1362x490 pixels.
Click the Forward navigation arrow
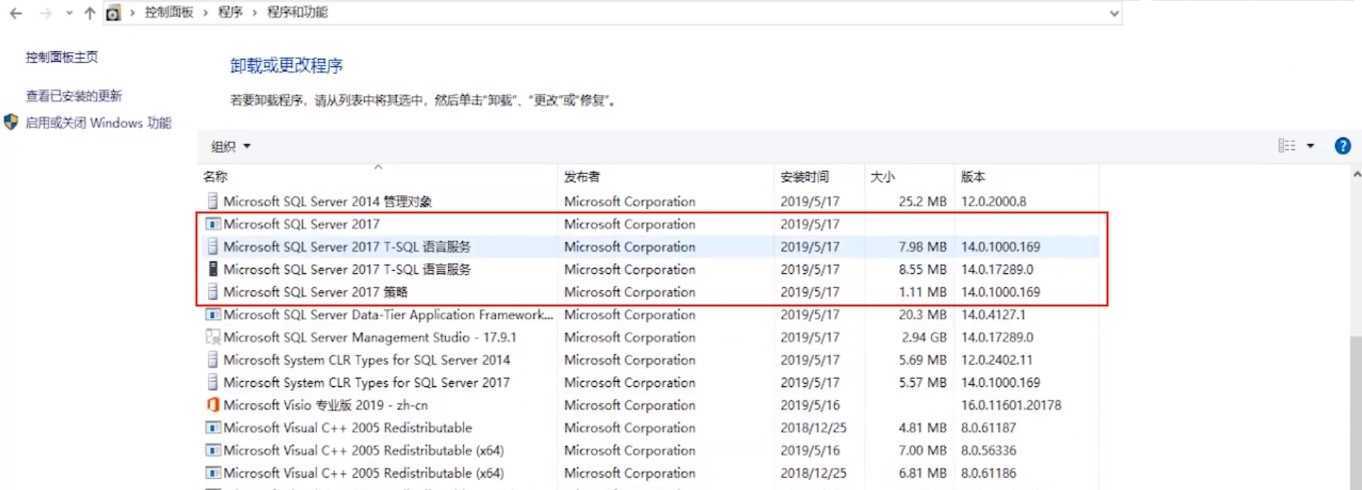click(x=45, y=14)
